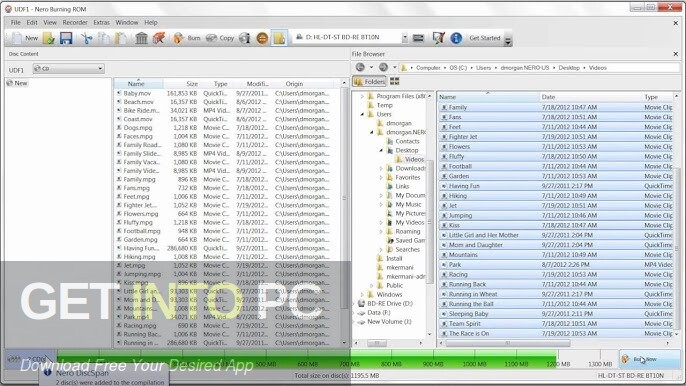This screenshot has width=686, height=386.
Task: Click the blue Info icon in toolbar
Action: tap(456, 38)
